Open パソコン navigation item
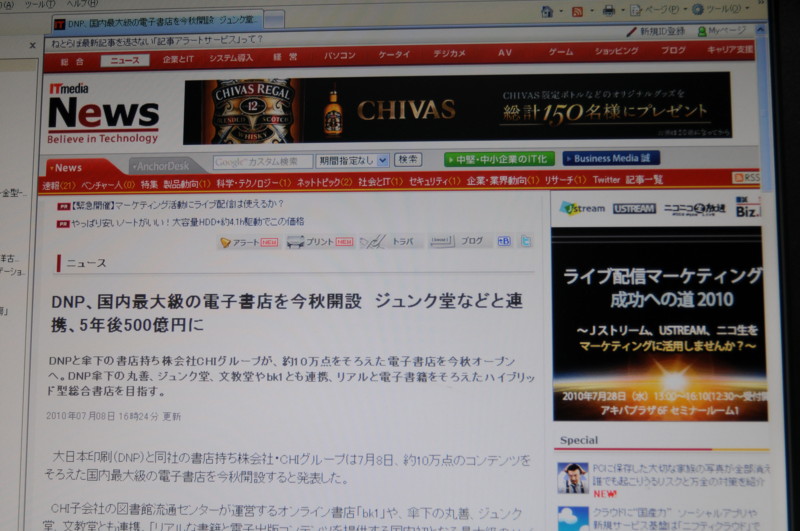The height and width of the screenshot is (531, 800). pyautogui.click(x=340, y=55)
